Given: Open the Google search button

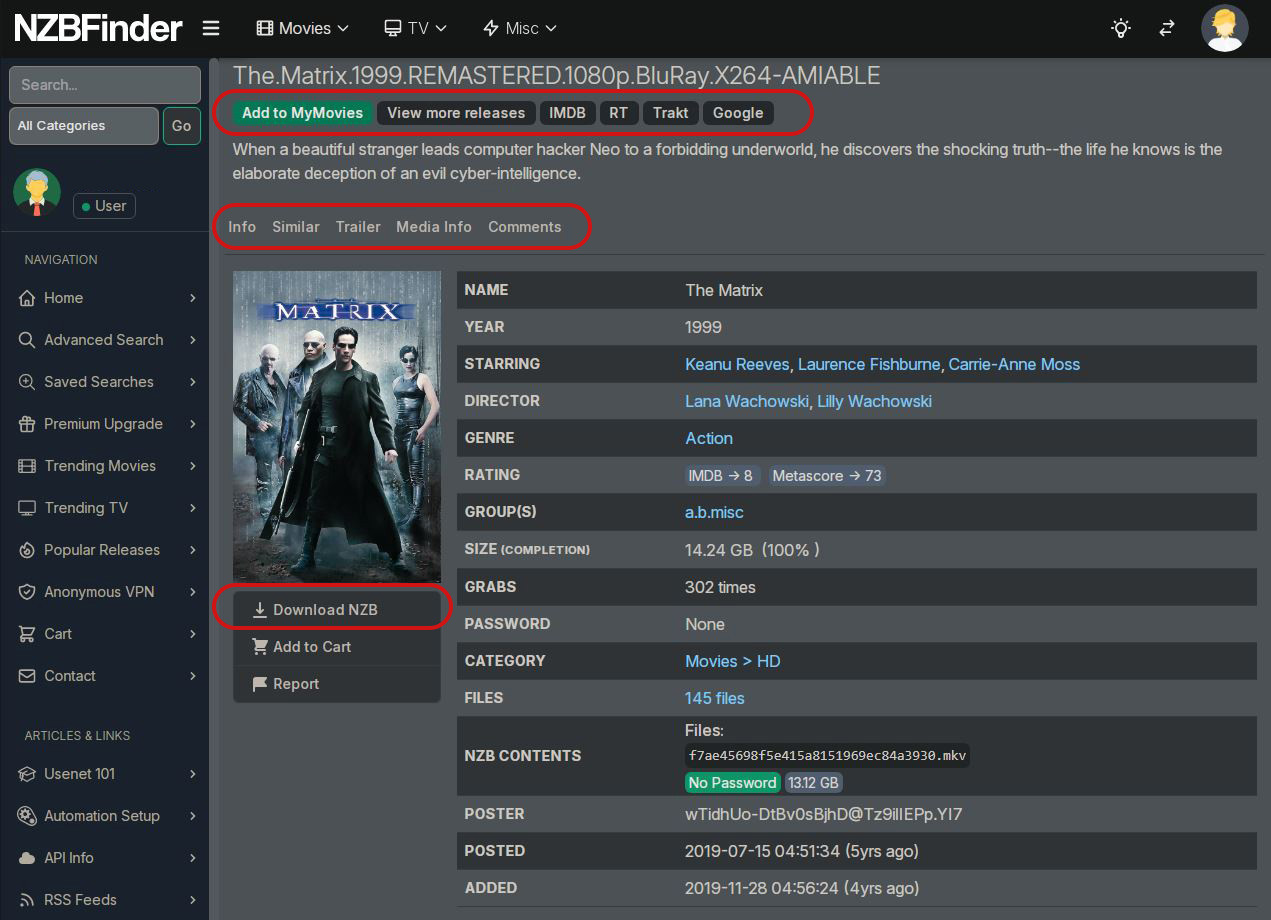Looking at the screenshot, I should pos(738,113).
